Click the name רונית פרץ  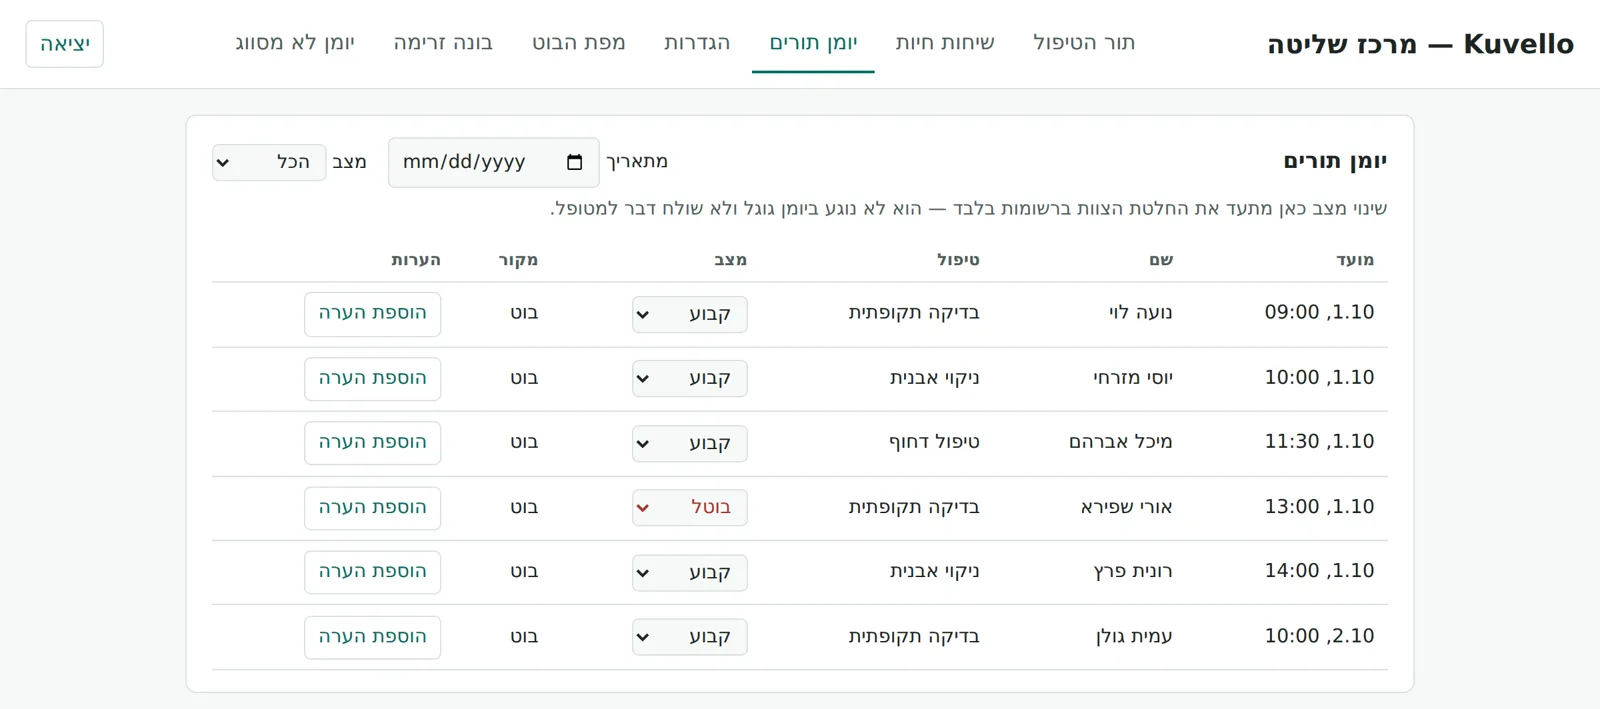(1133, 571)
